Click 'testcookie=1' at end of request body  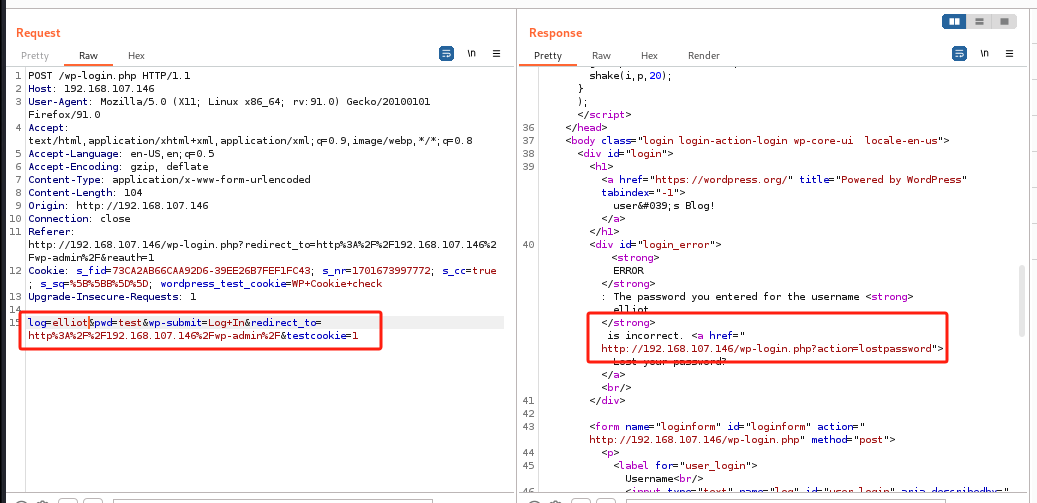pyautogui.click(x=322, y=336)
